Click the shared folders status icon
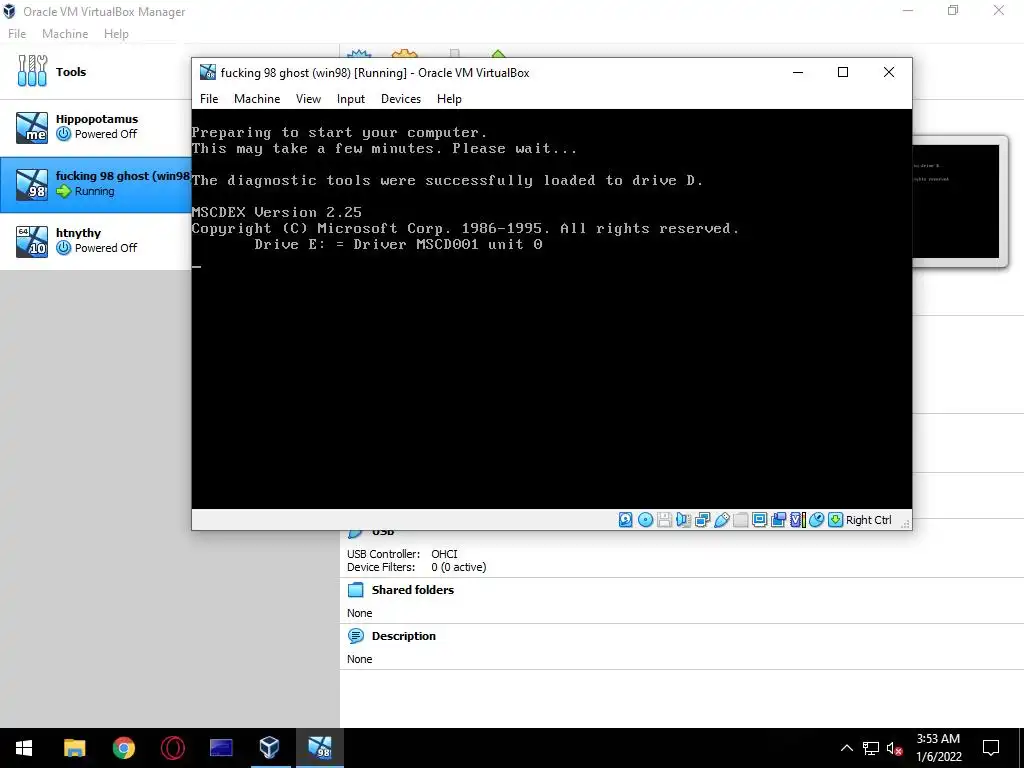The image size is (1024, 768). [741, 520]
